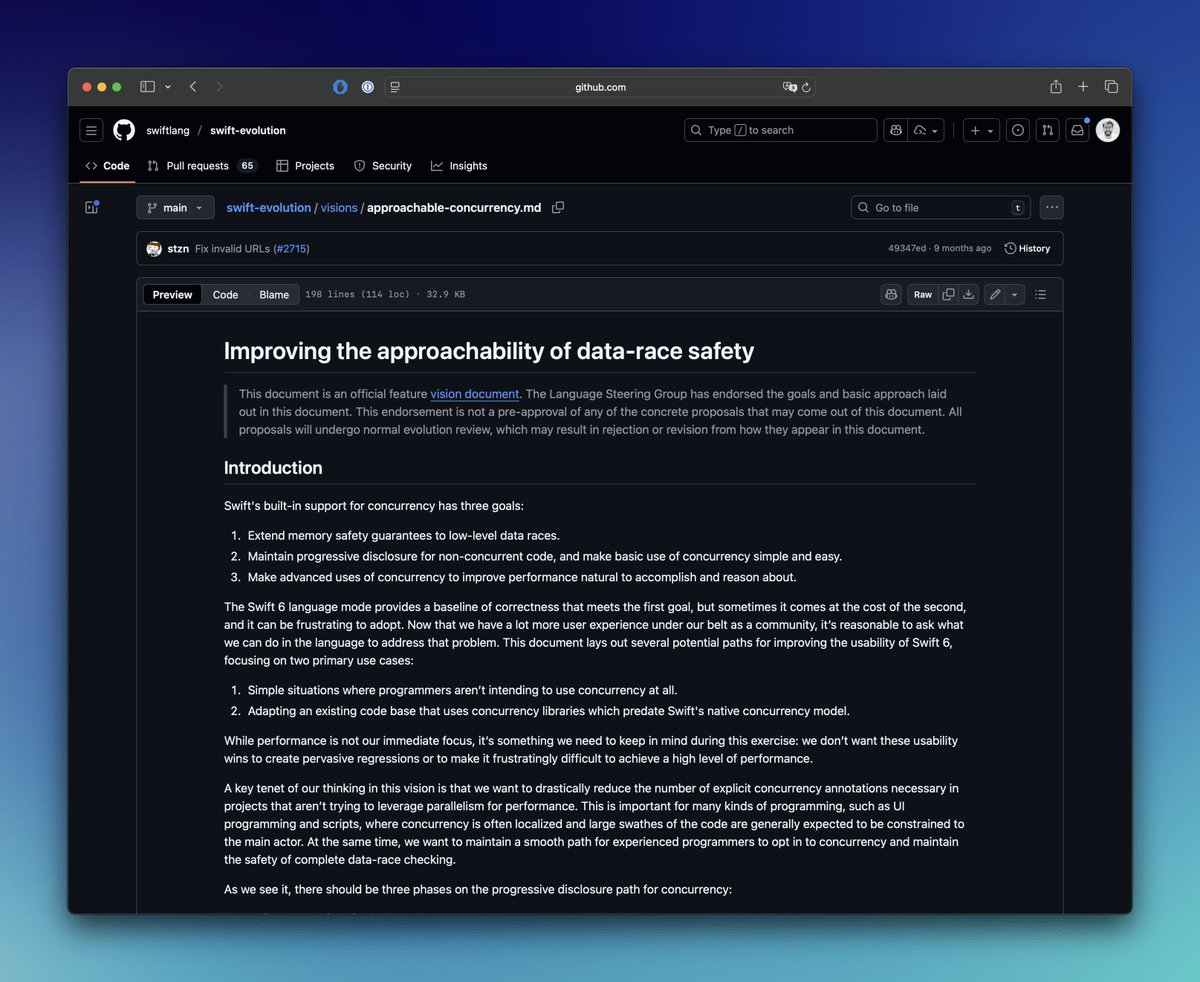Open the main branch selector
1200x982 pixels.
point(175,207)
